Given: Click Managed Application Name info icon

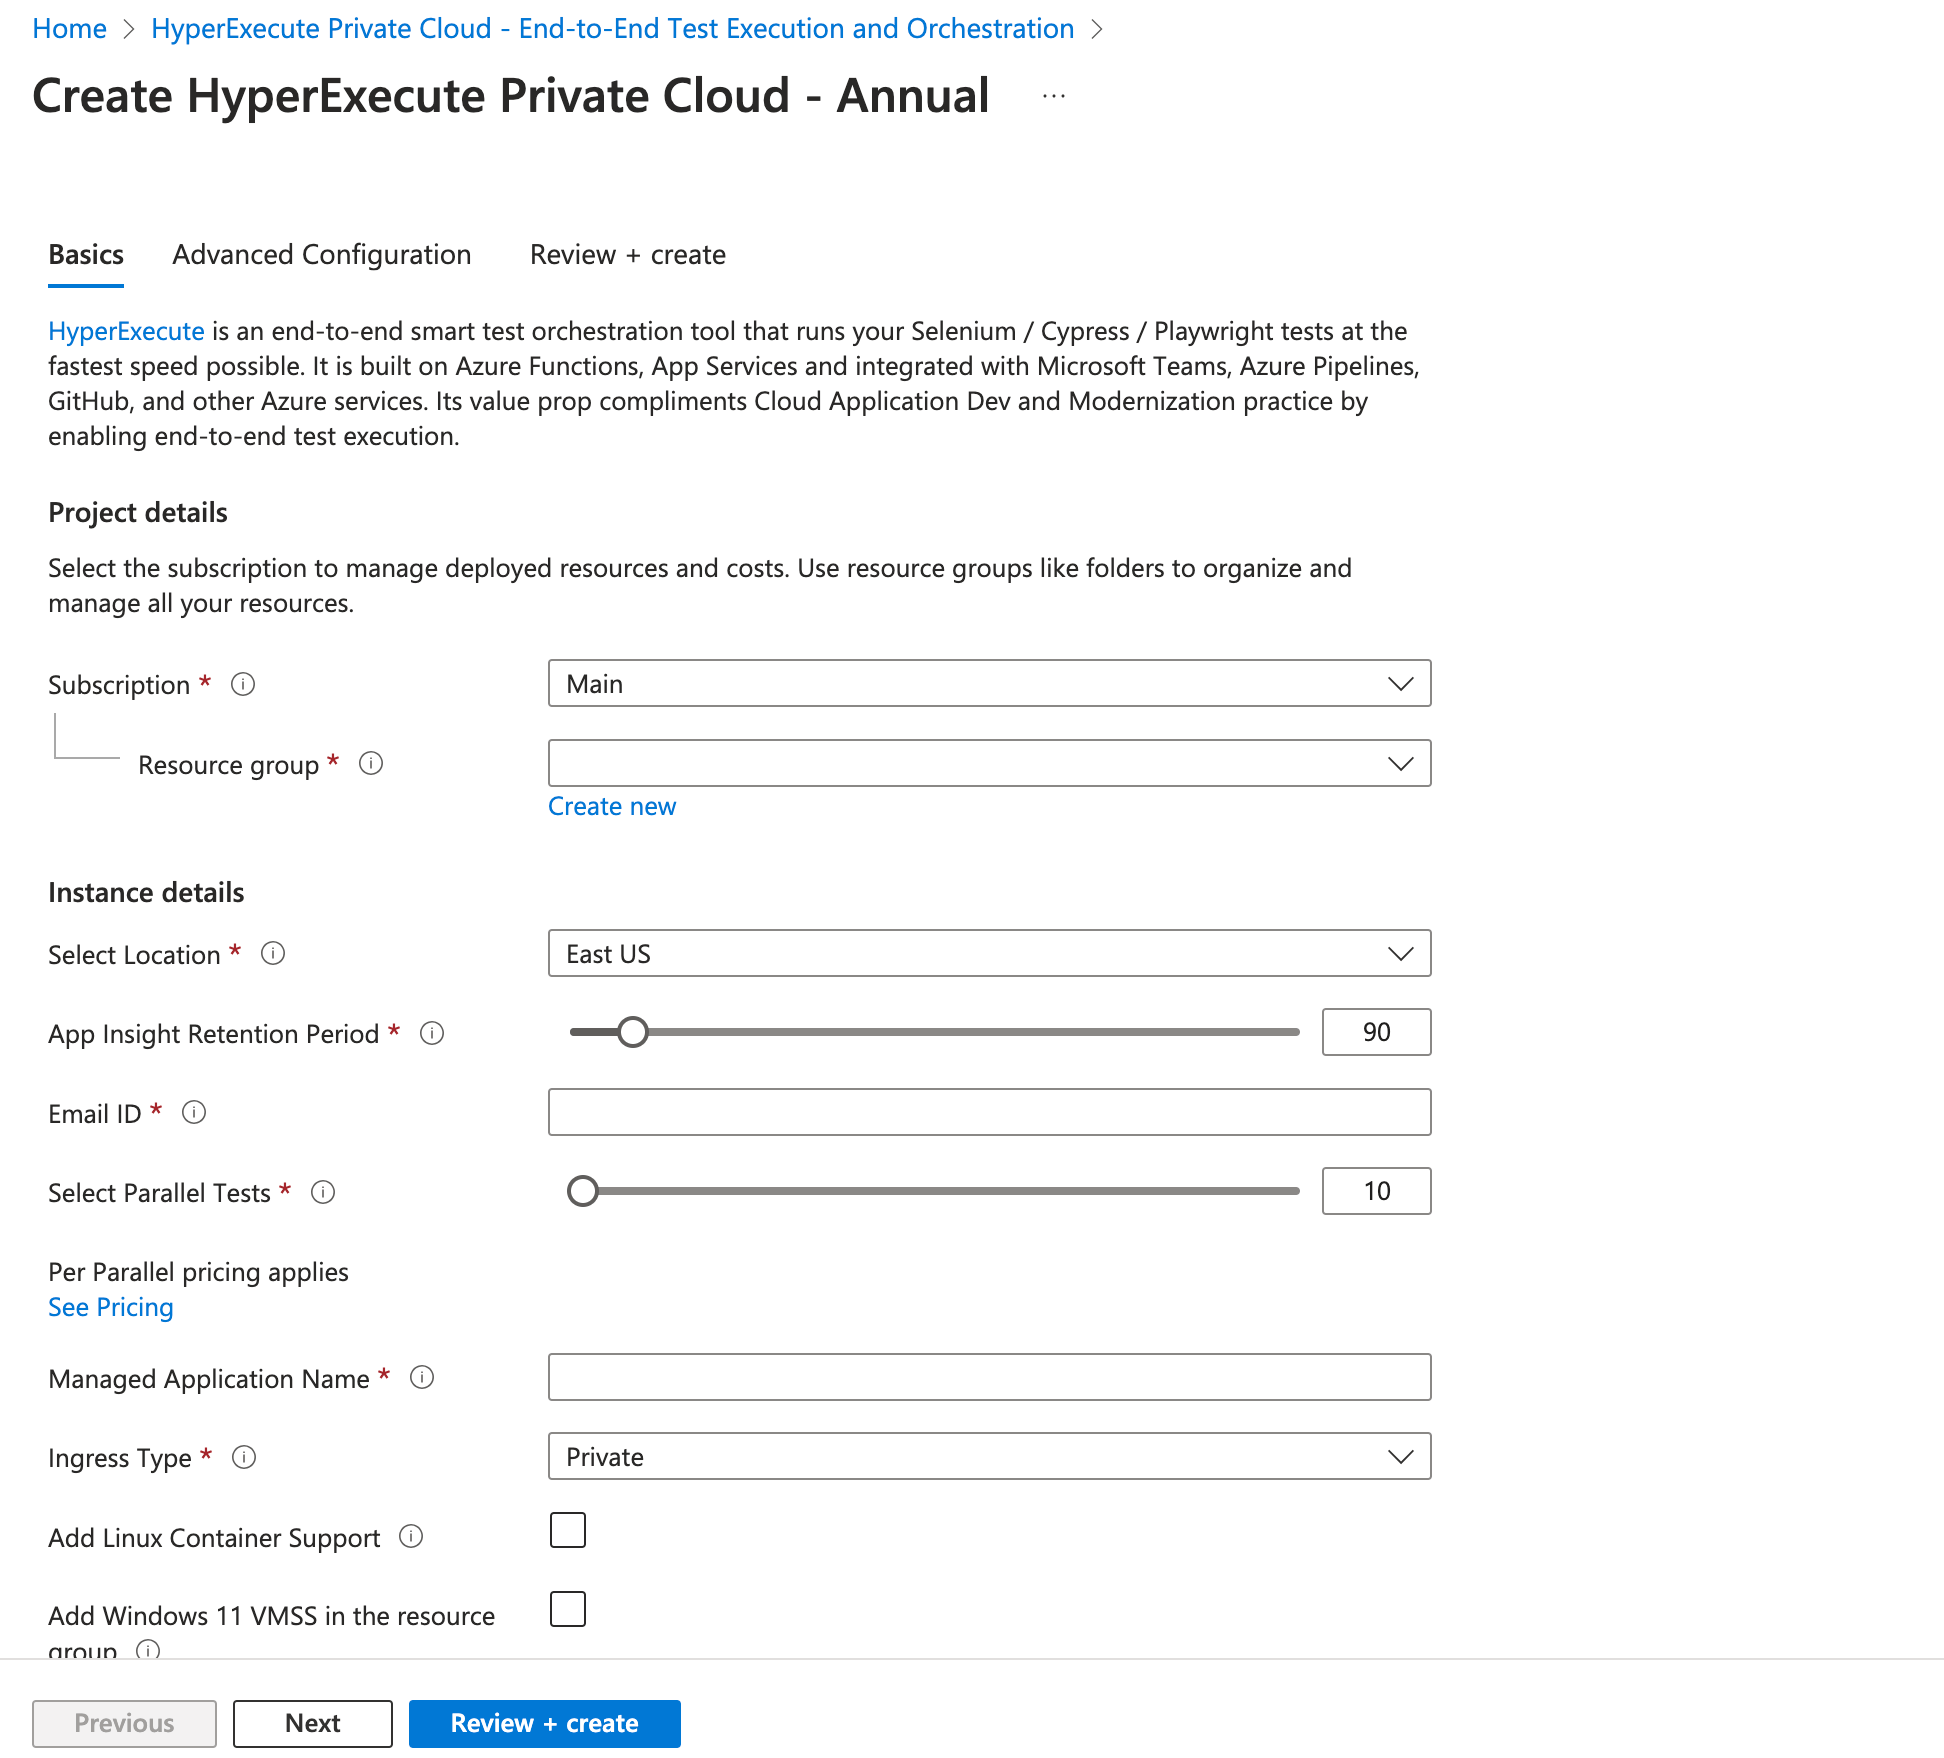Looking at the screenshot, I should click(x=422, y=1378).
